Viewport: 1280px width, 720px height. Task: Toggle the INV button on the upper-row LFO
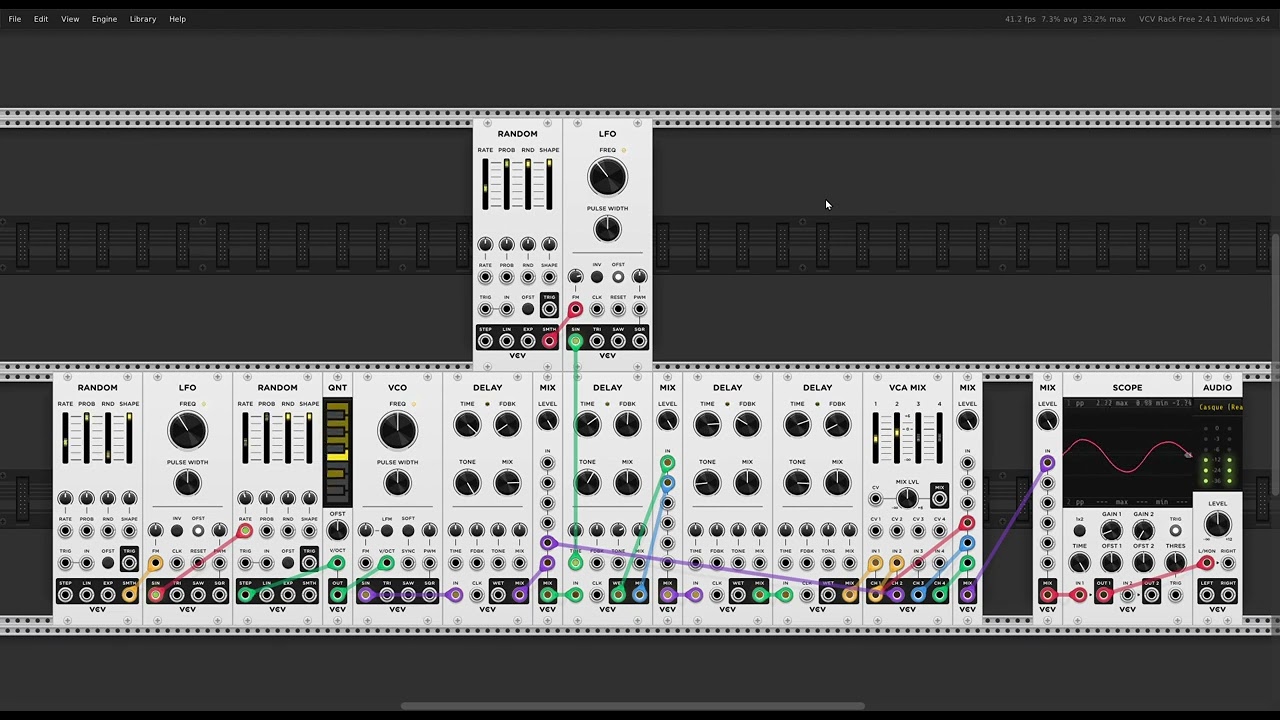[597, 277]
